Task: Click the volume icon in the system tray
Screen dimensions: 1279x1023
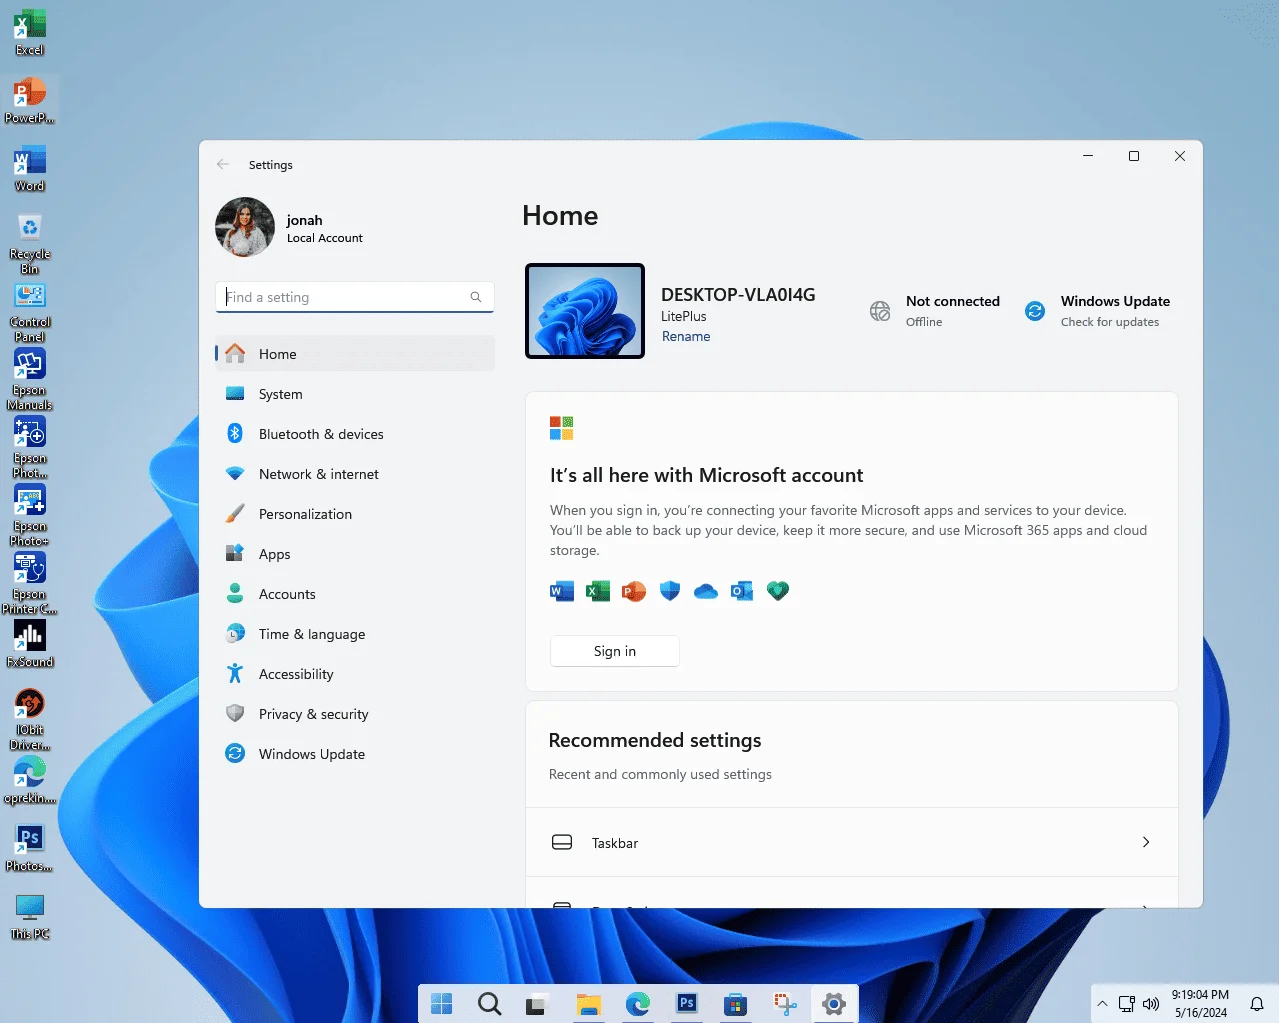Action: pos(1151,1004)
